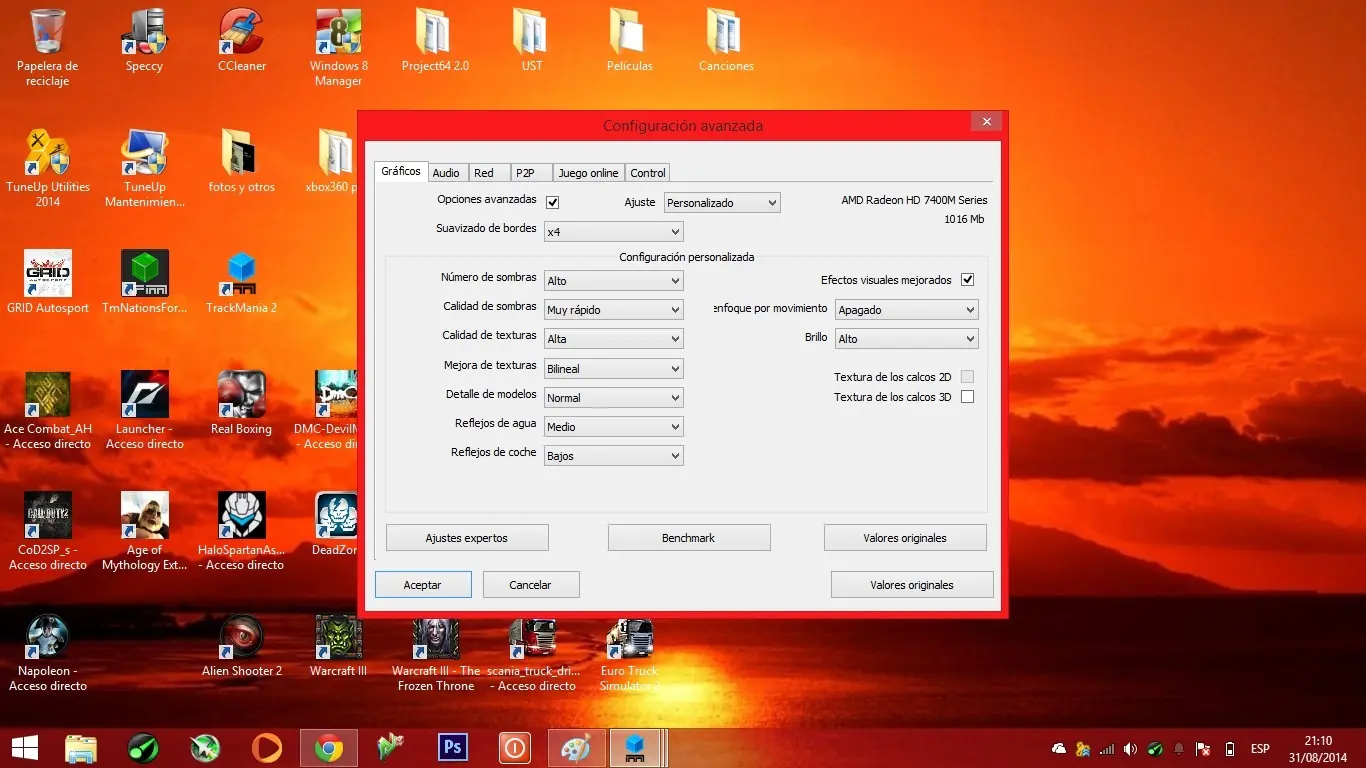Screen dimensions: 1366x768
Task: Select the TmNationsFor... desktop shortcut
Action: [x=144, y=282]
